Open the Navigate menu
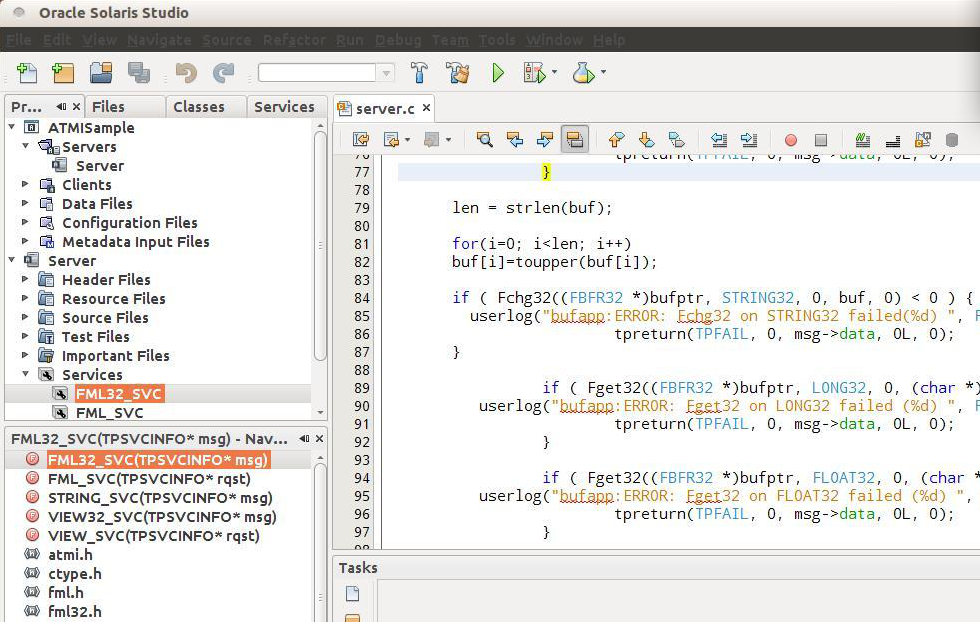This screenshot has width=980, height=622. click(x=159, y=40)
